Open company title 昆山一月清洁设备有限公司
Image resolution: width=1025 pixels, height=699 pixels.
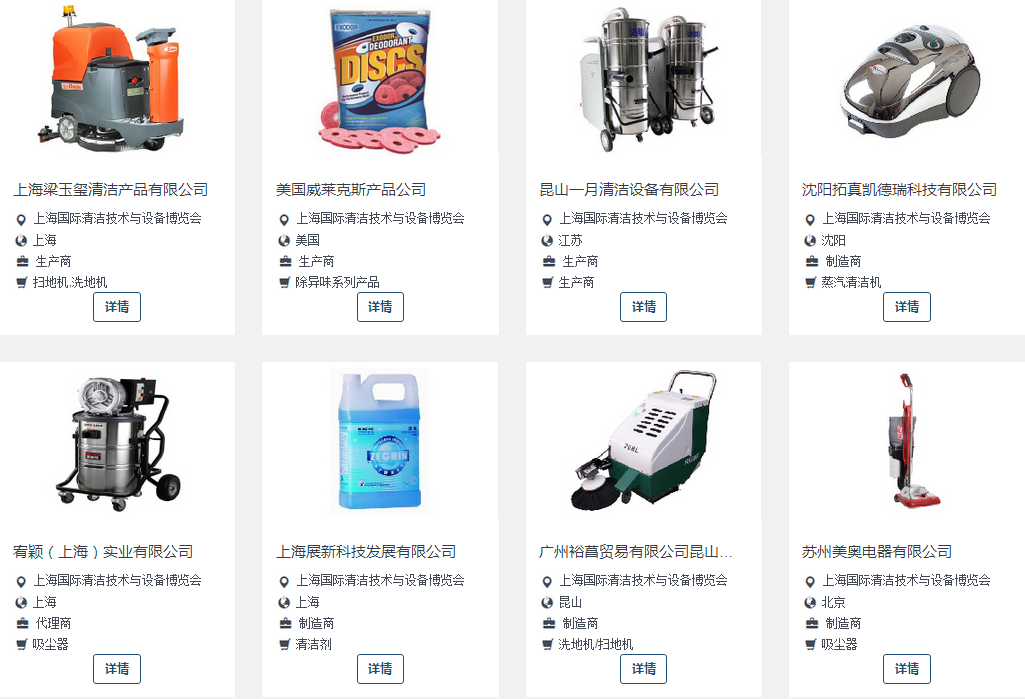coord(629,190)
